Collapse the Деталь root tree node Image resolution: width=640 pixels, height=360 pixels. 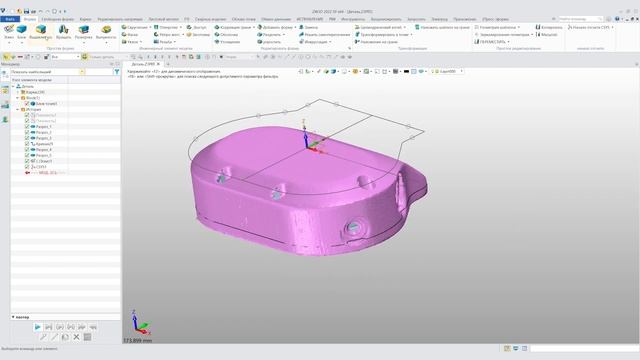13,87
